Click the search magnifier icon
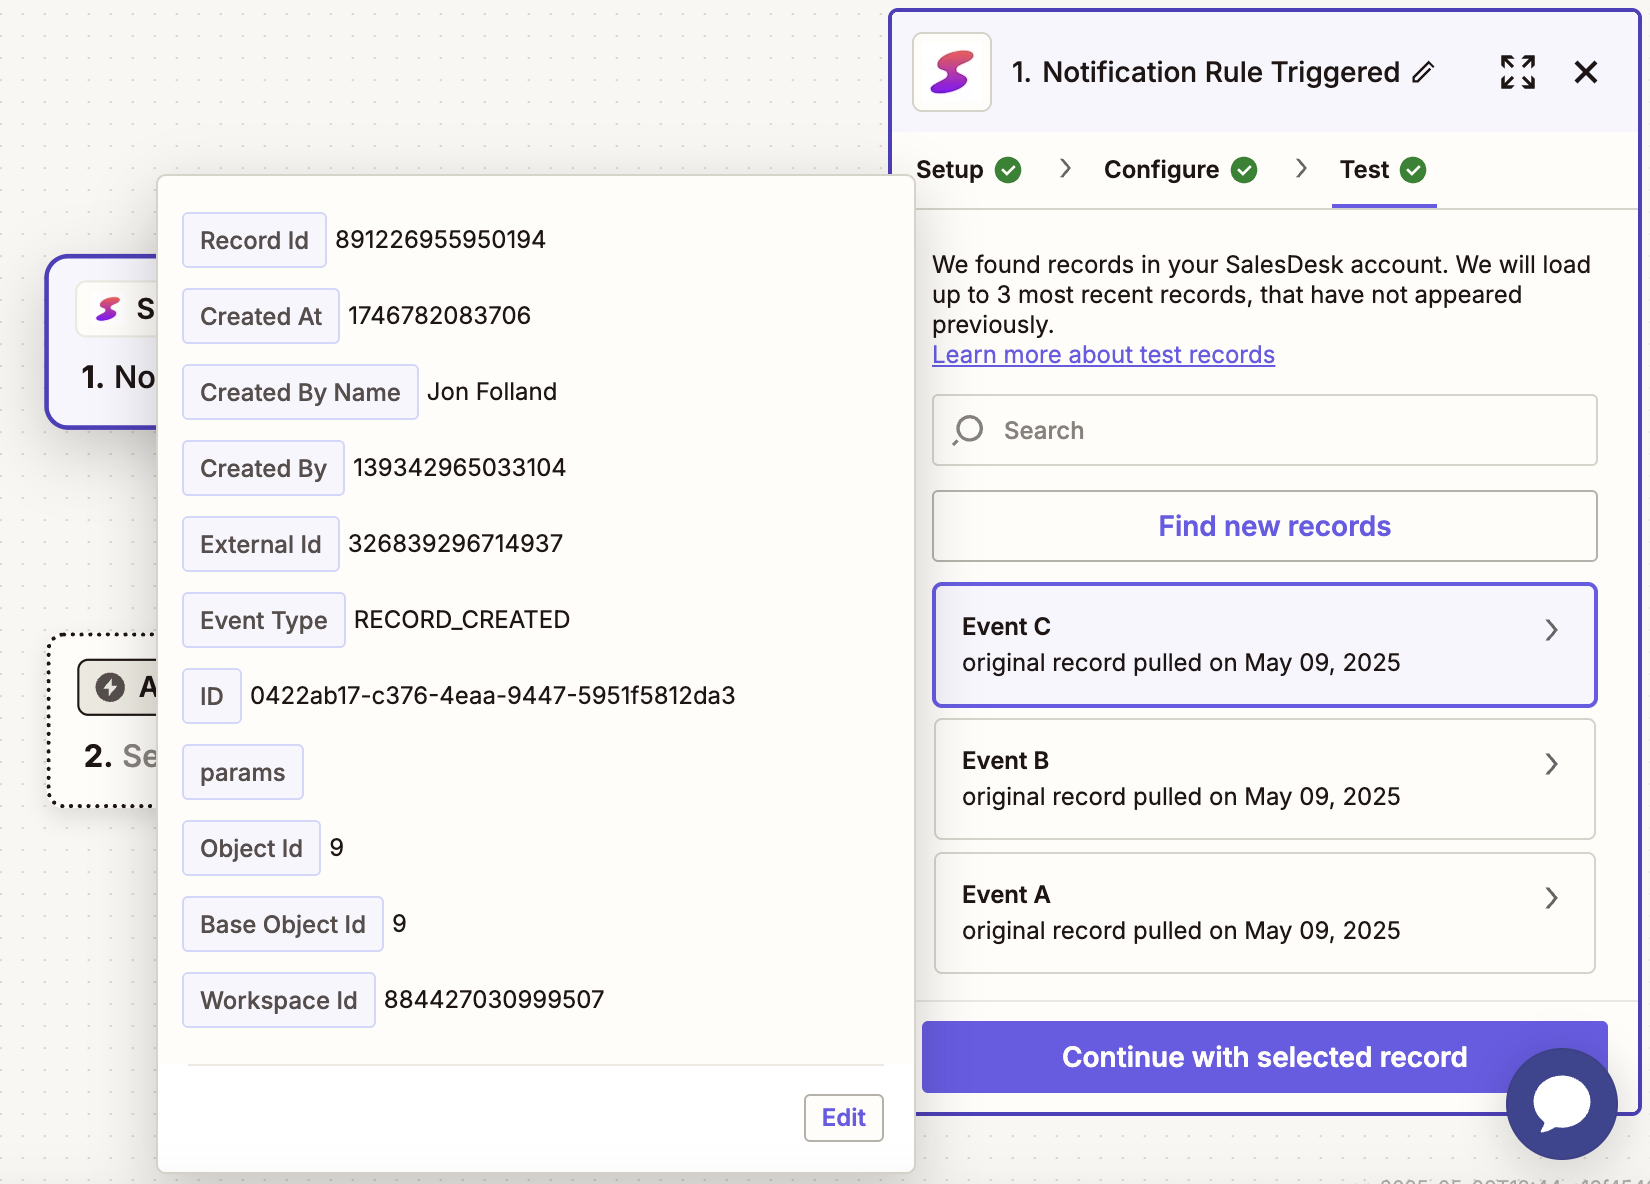The image size is (1650, 1184). (968, 430)
